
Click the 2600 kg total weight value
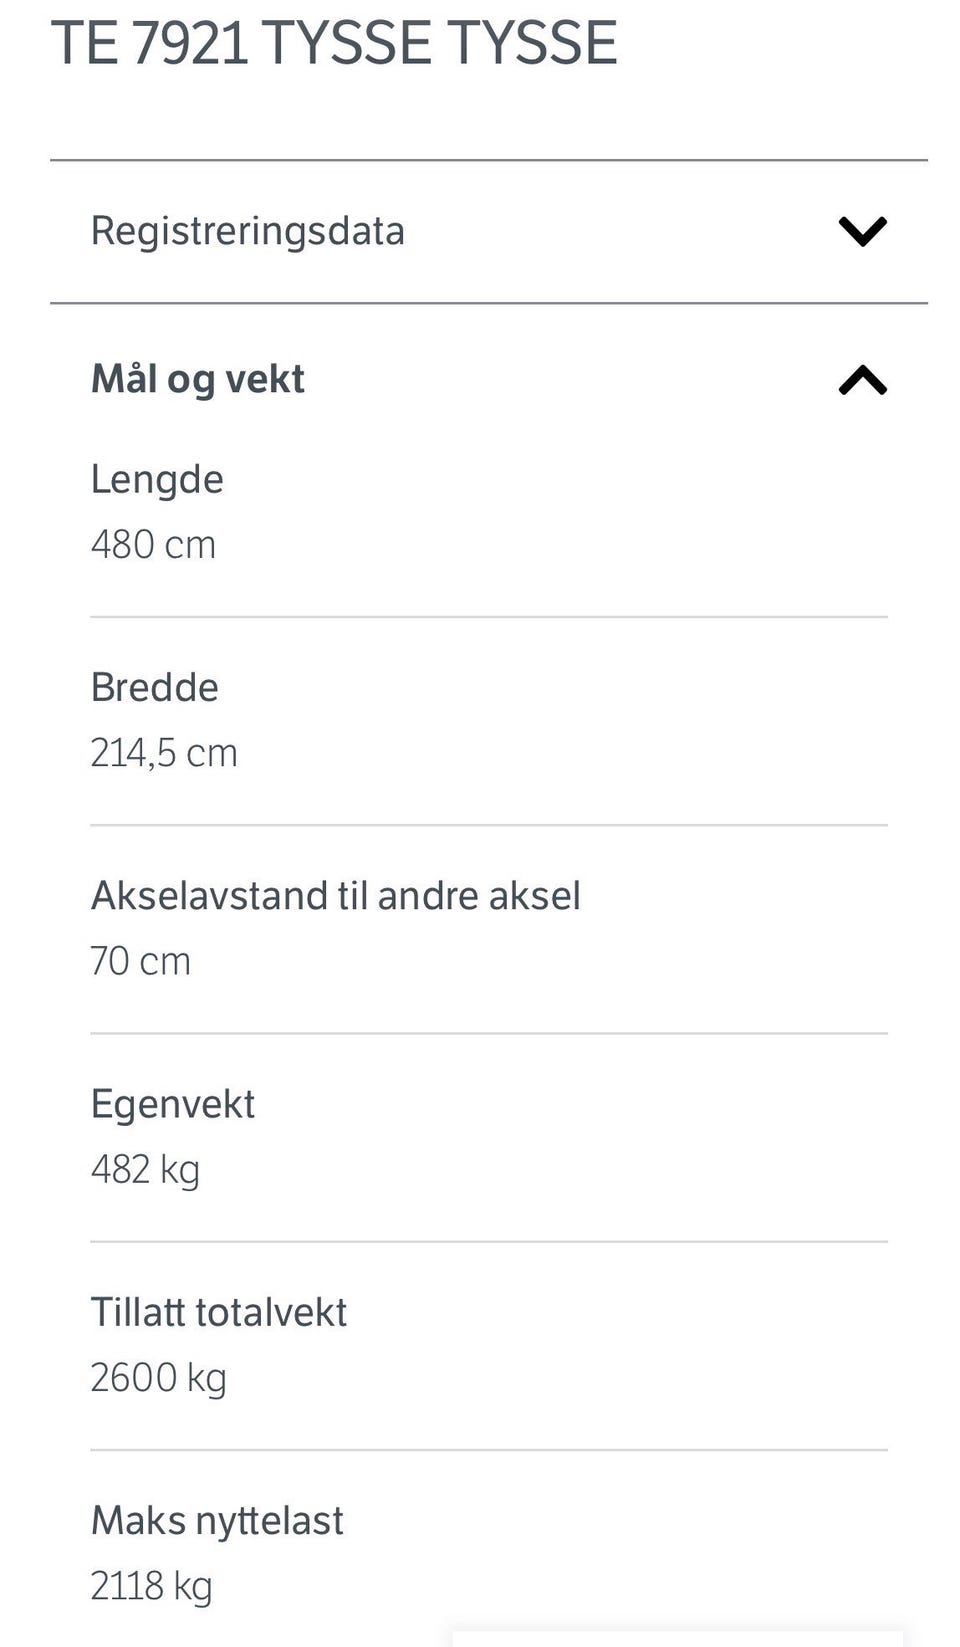pyautogui.click(x=159, y=1378)
